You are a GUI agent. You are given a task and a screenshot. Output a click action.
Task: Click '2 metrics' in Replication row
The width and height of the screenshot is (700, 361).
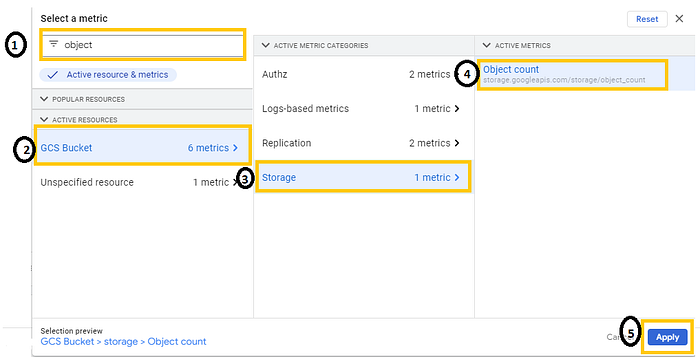pyautogui.click(x=430, y=143)
